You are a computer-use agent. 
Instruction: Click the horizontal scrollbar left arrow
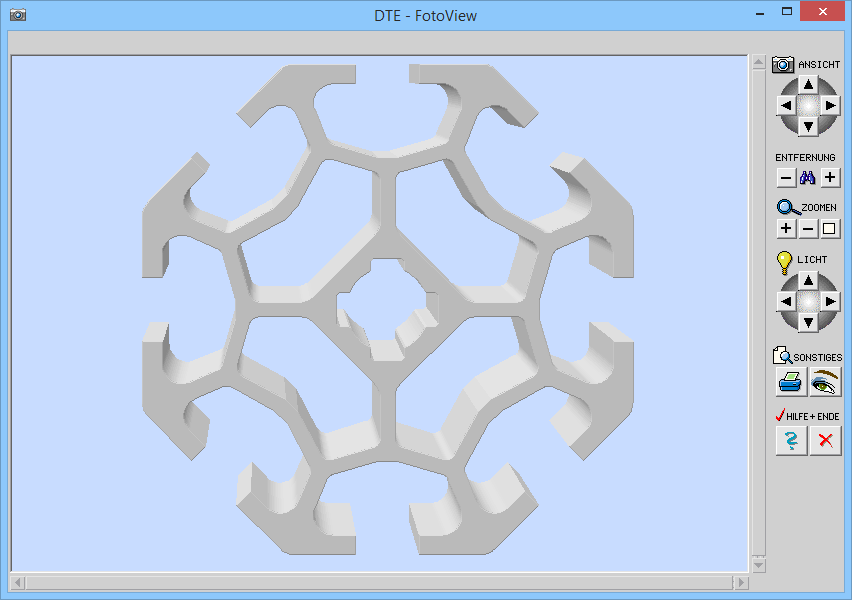pyautogui.click(x=18, y=582)
